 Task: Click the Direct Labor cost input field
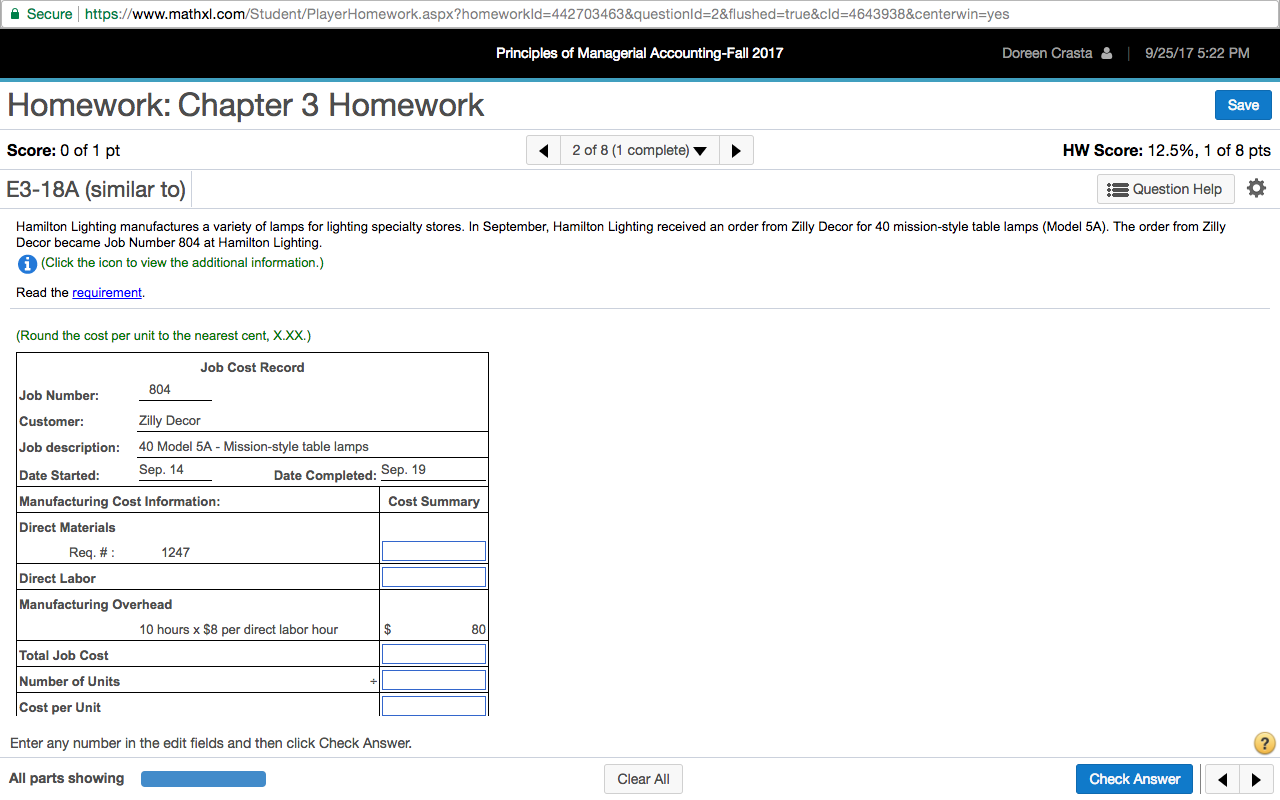click(x=434, y=577)
